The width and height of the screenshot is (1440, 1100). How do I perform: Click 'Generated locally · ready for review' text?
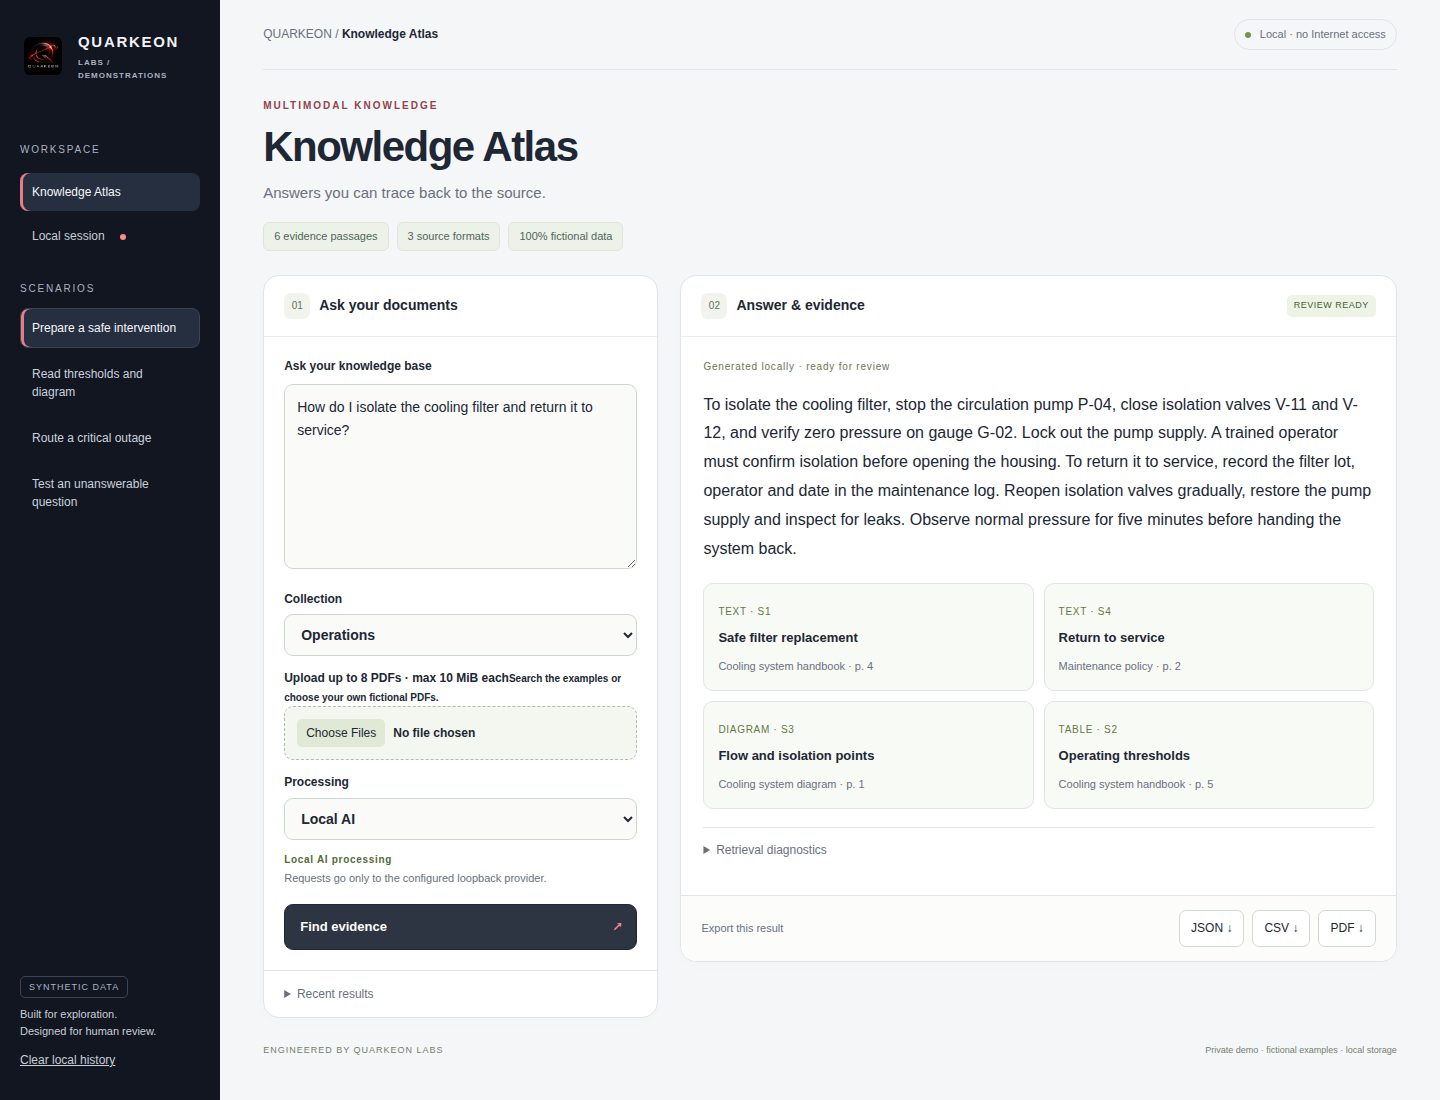click(796, 366)
